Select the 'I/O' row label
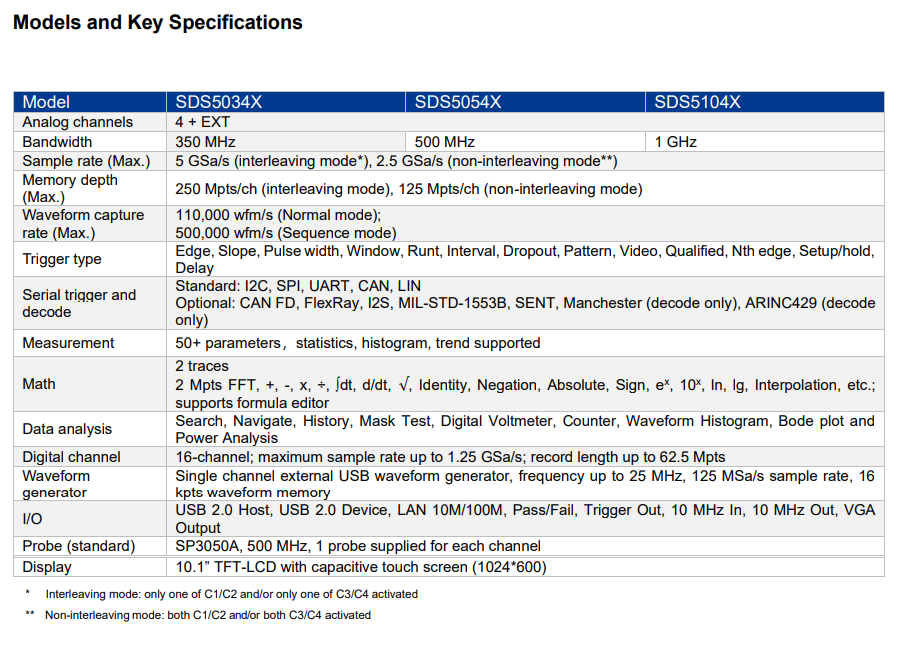The height and width of the screenshot is (658, 903). 32,519
